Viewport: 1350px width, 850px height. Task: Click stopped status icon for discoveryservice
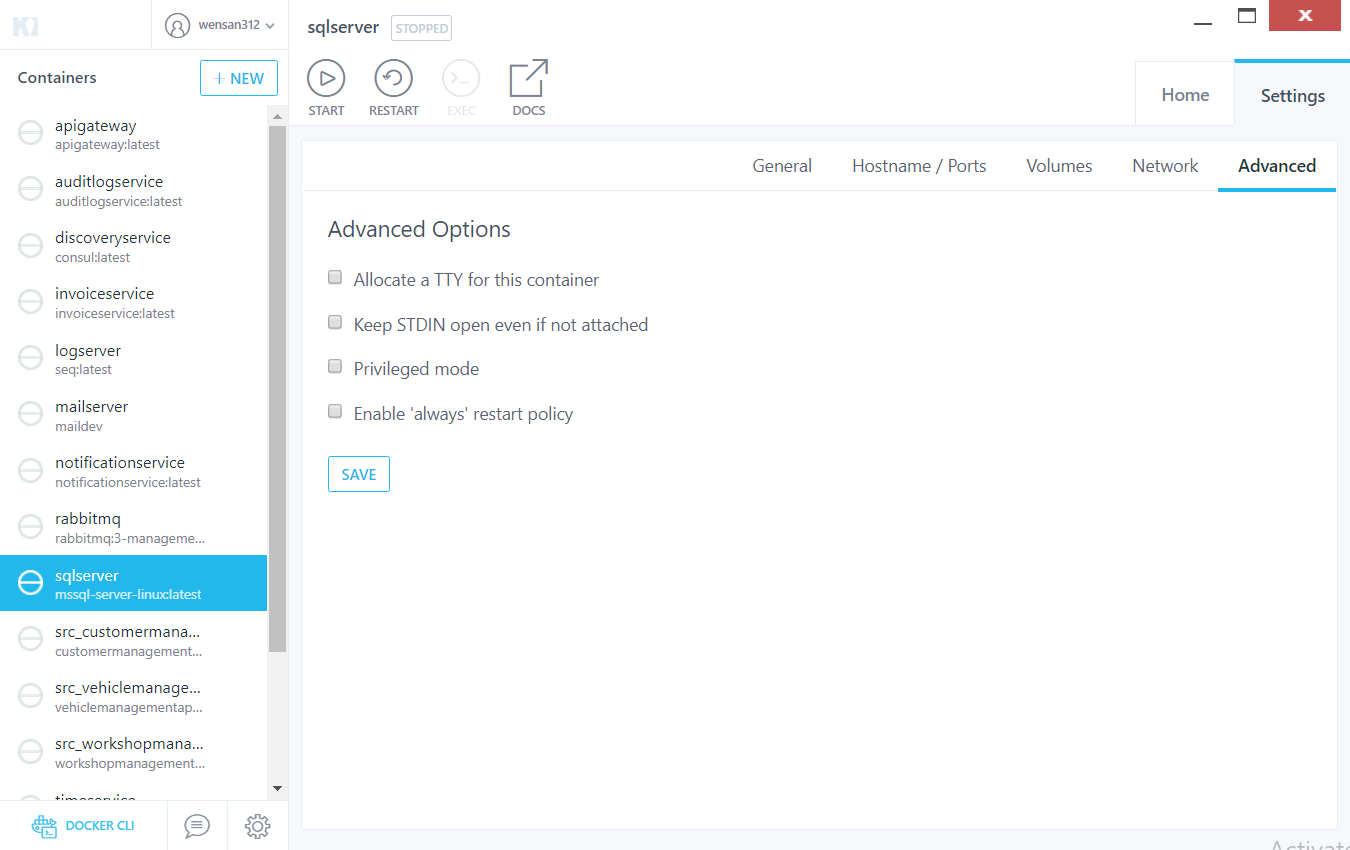pos(31,244)
